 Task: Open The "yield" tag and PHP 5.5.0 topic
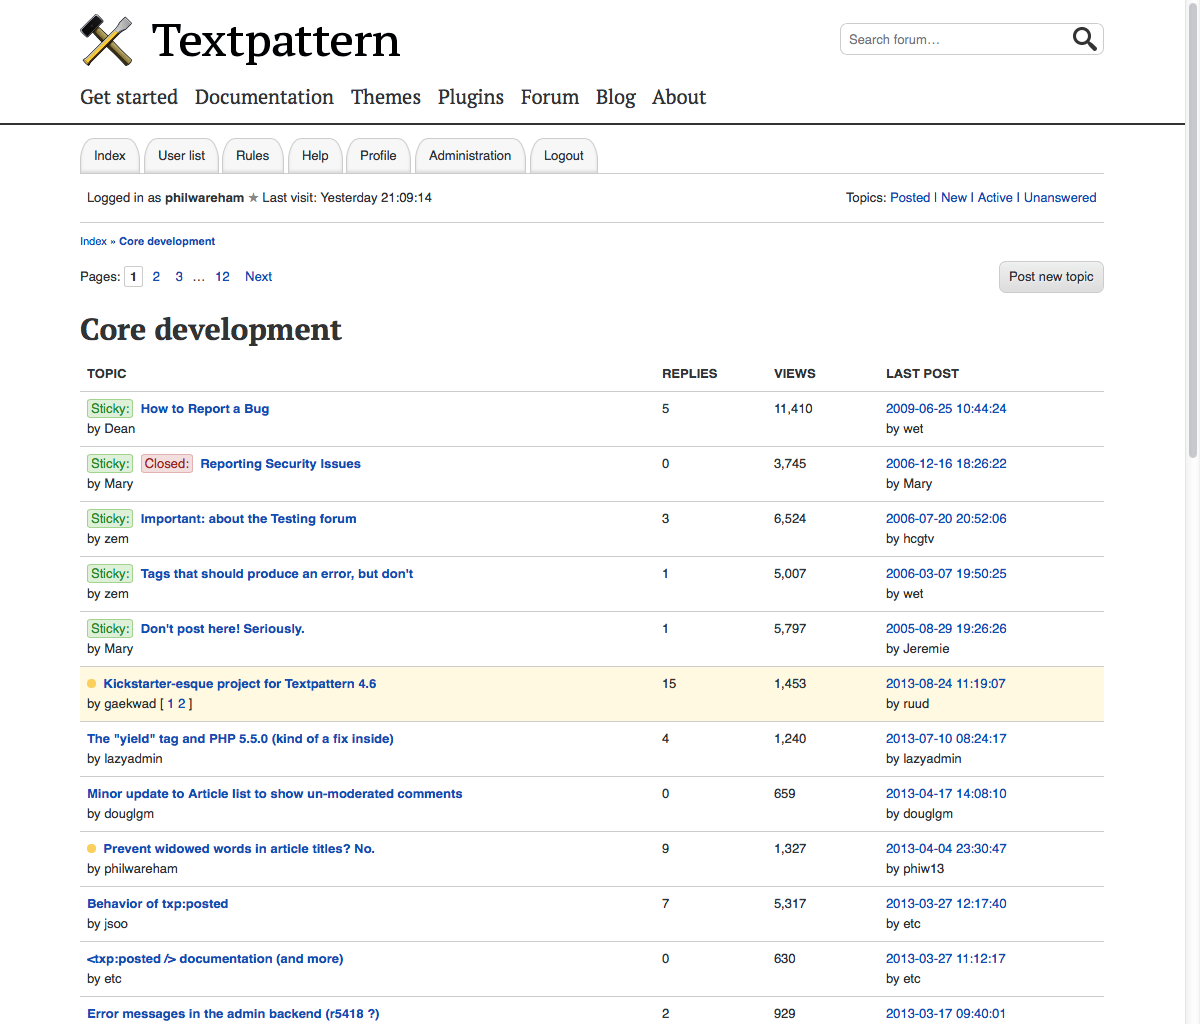tap(240, 739)
